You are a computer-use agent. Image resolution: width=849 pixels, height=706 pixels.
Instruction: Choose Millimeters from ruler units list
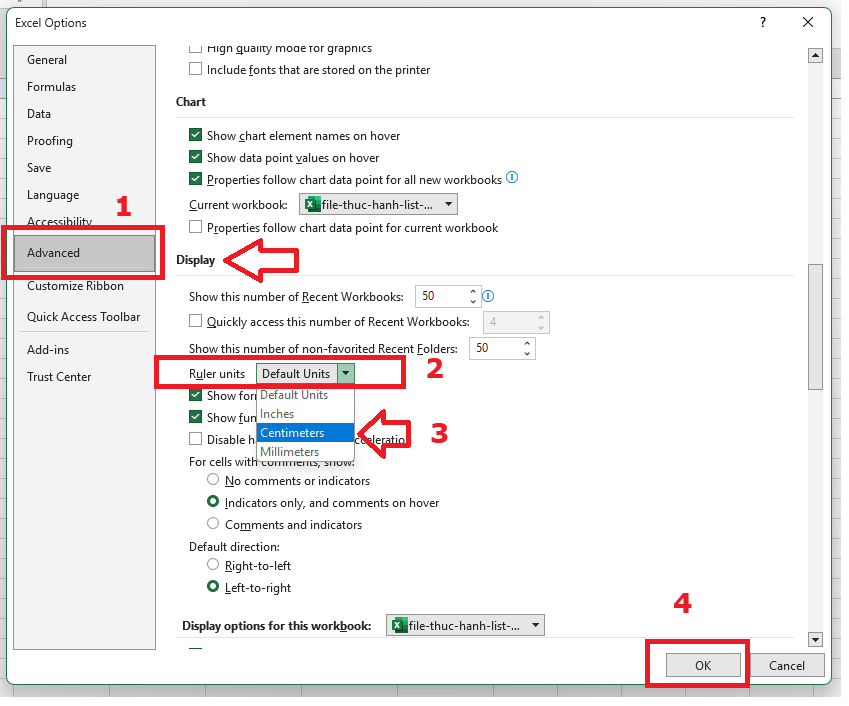point(306,453)
